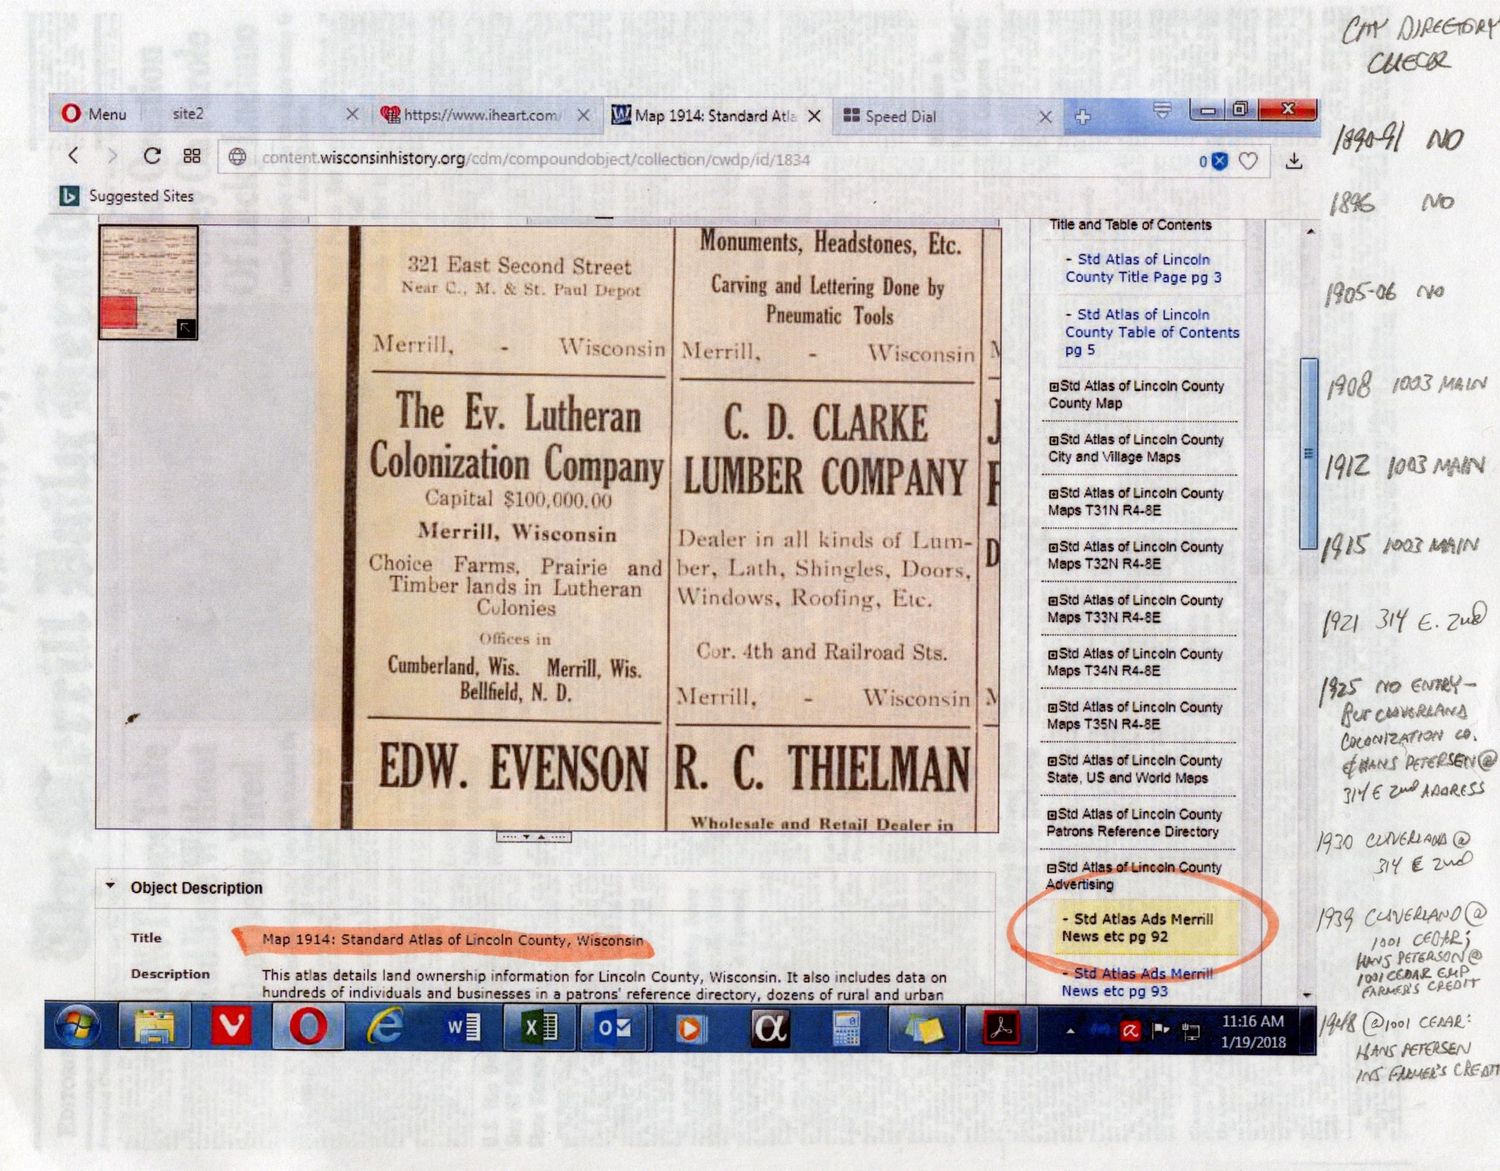Open the Action Center flag tray icon
Viewport: 1500px width, 1171px height.
coord(1161,1031)
